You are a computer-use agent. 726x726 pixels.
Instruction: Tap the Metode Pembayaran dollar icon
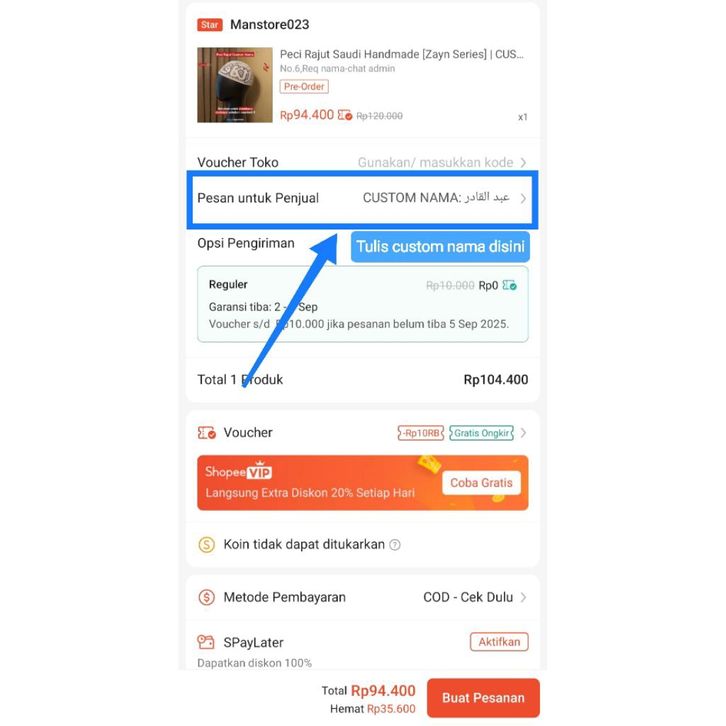[x=207, y=597]
